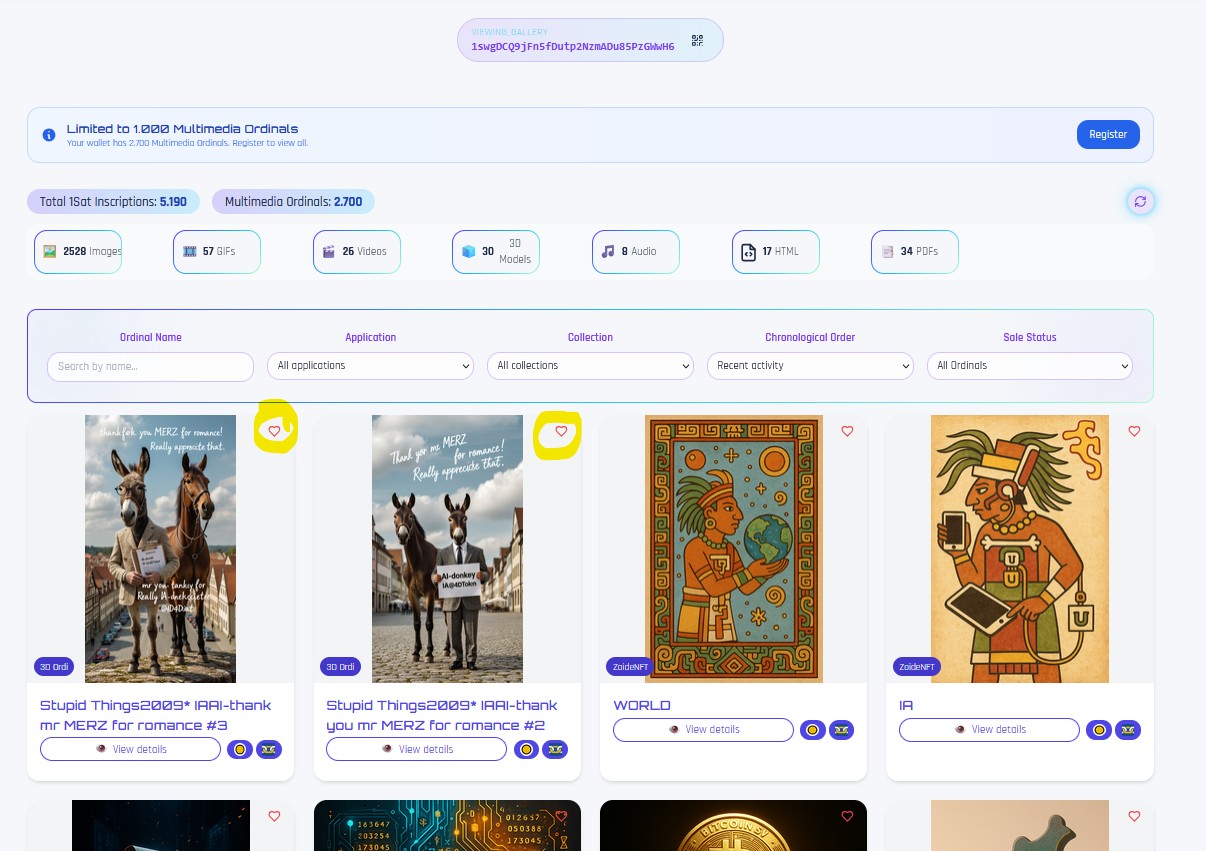The width and height of the screenshot is (1206, 851).
Task: Filter by 2528 Images
Action: [x=78, y=252]
